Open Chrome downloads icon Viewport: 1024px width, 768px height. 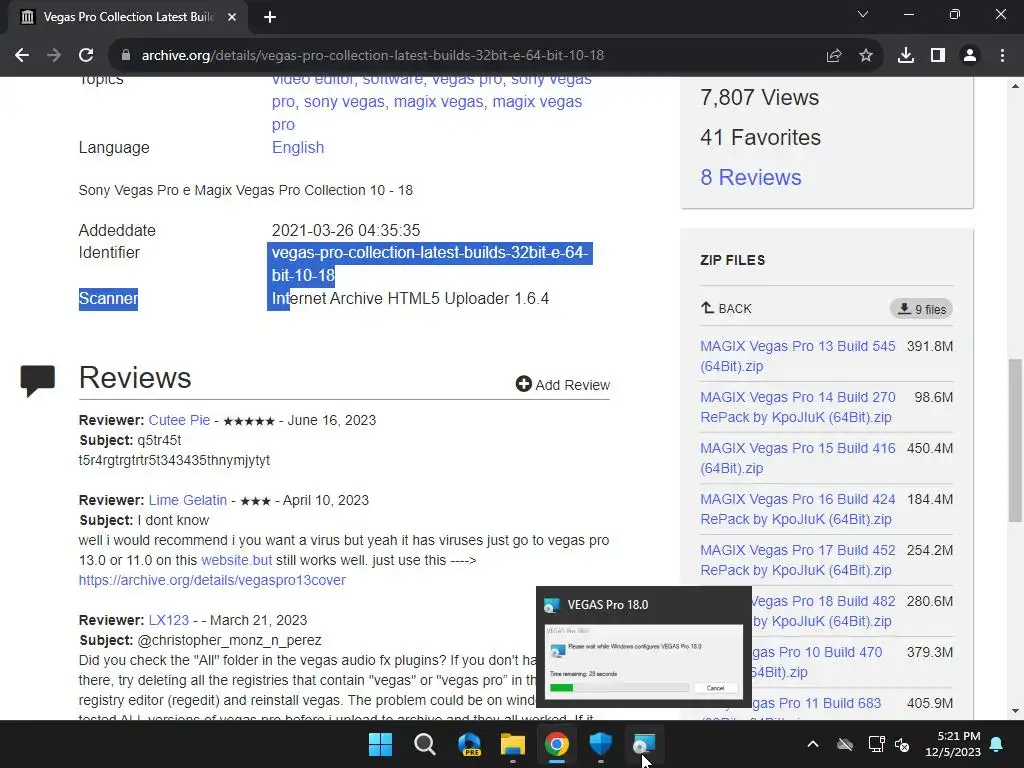tap(906, 56)
